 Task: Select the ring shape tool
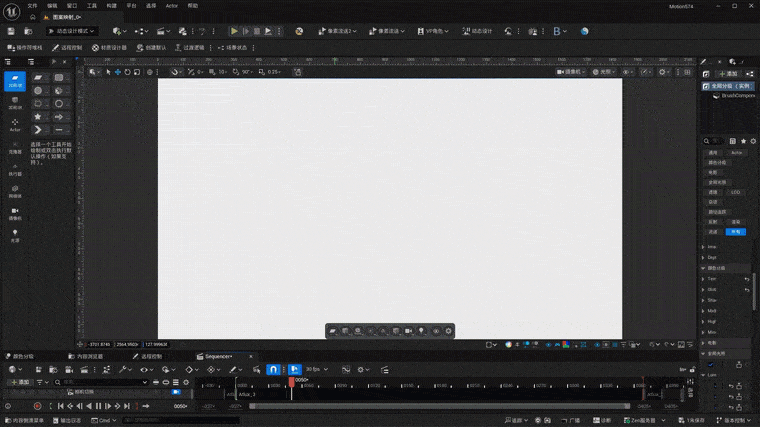(x=59, y=104)
